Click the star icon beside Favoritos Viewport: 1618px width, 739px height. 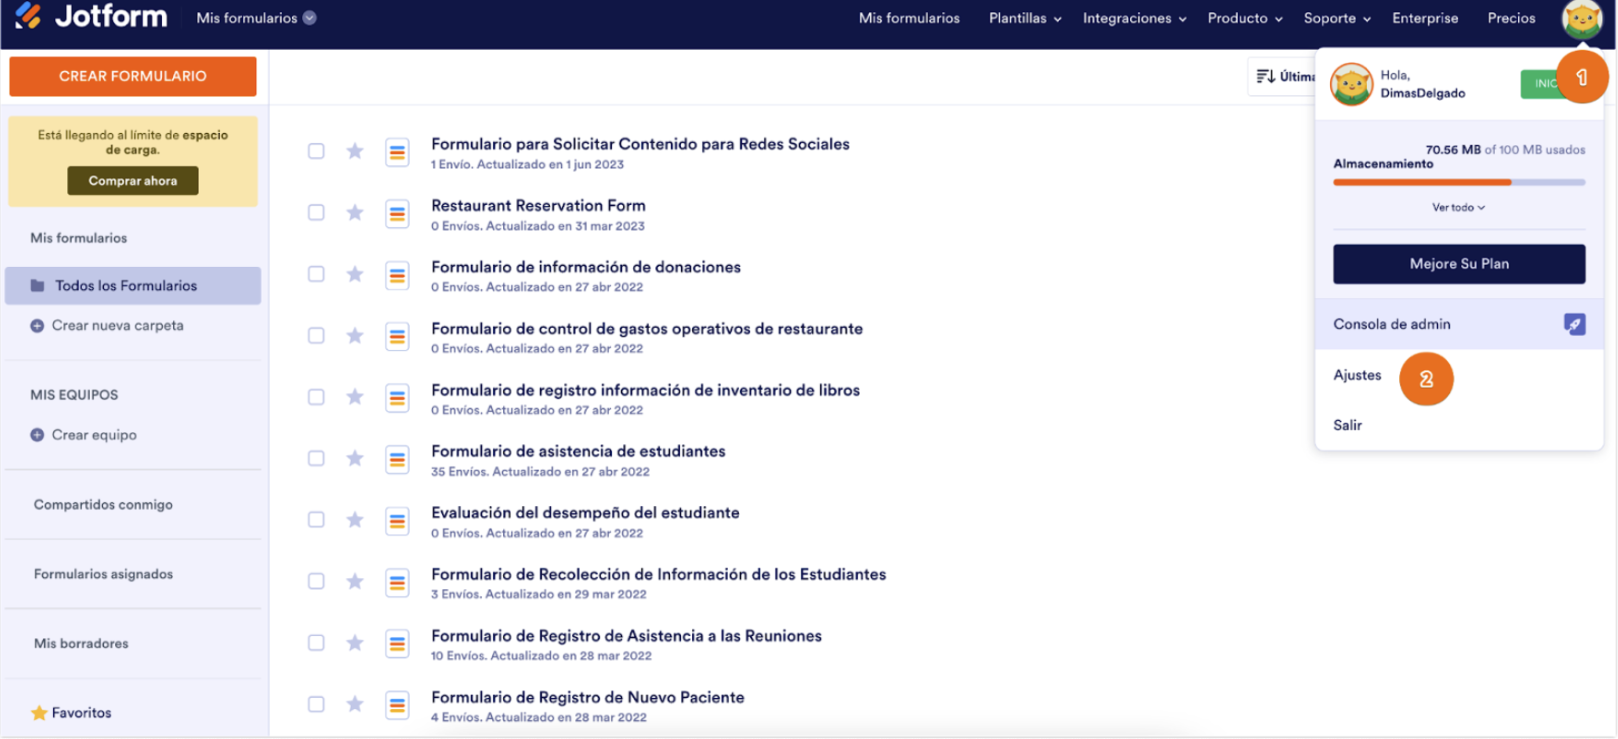coord(39,713)
